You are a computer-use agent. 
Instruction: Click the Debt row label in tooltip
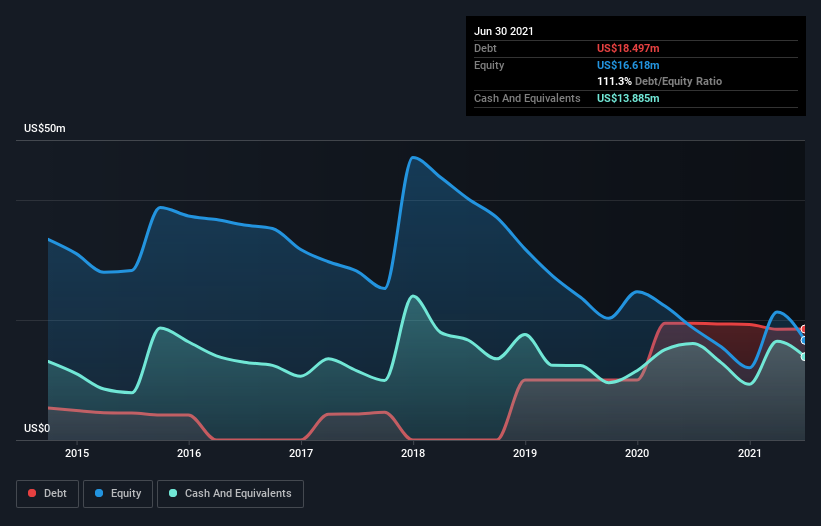(485, 49)
